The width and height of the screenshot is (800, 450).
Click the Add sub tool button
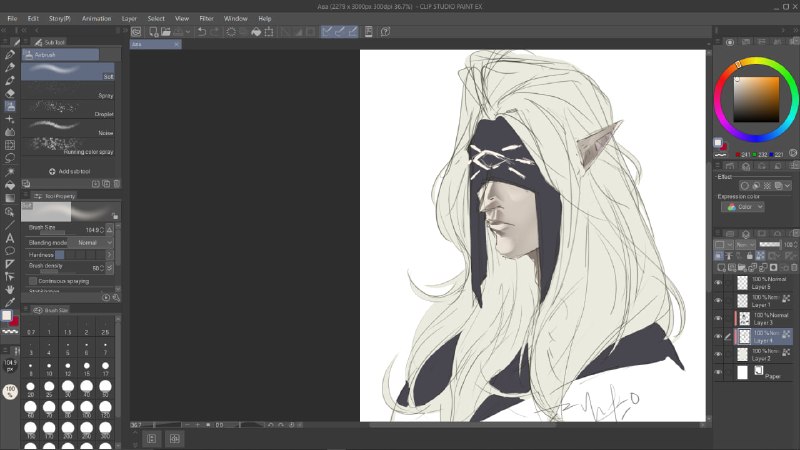coord(70,171)
